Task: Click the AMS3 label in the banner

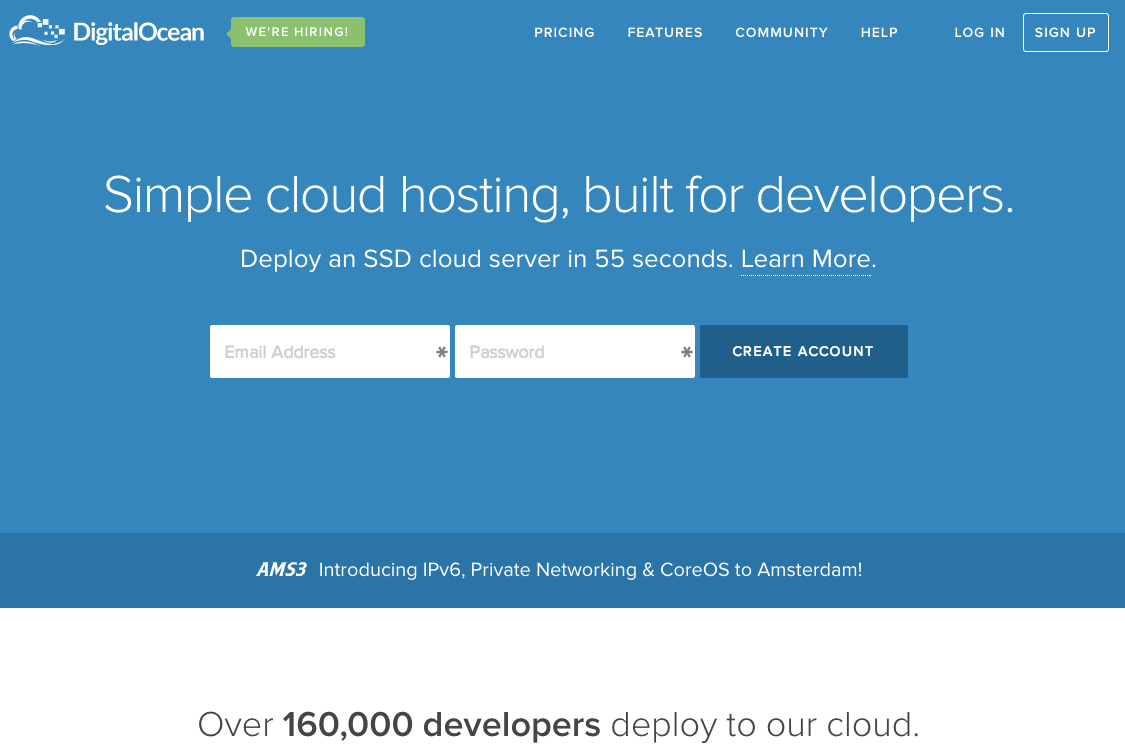Action: [281, 570]
